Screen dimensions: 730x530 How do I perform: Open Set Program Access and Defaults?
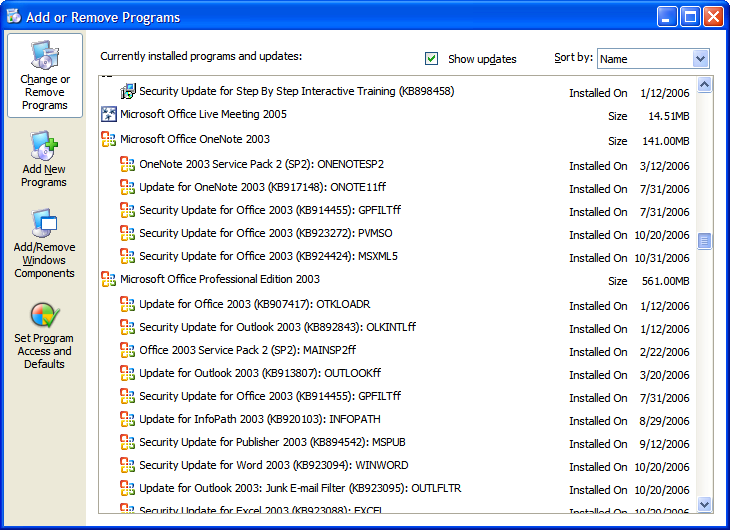(x=44, y=335)
